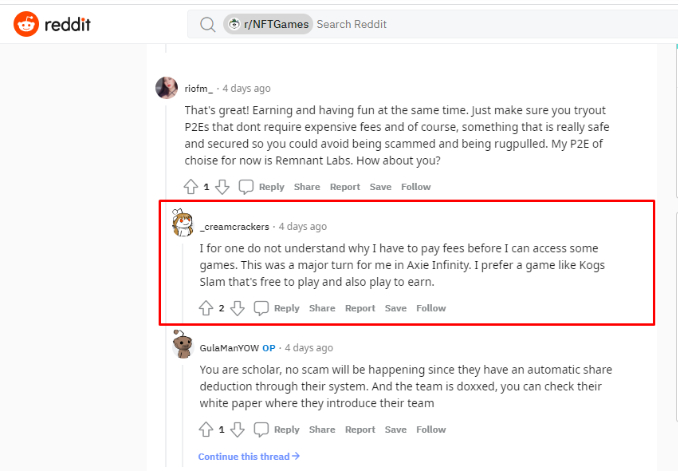Open GulaManYOW's avatar image
The image size is (679, 471).
coord(182,346)
